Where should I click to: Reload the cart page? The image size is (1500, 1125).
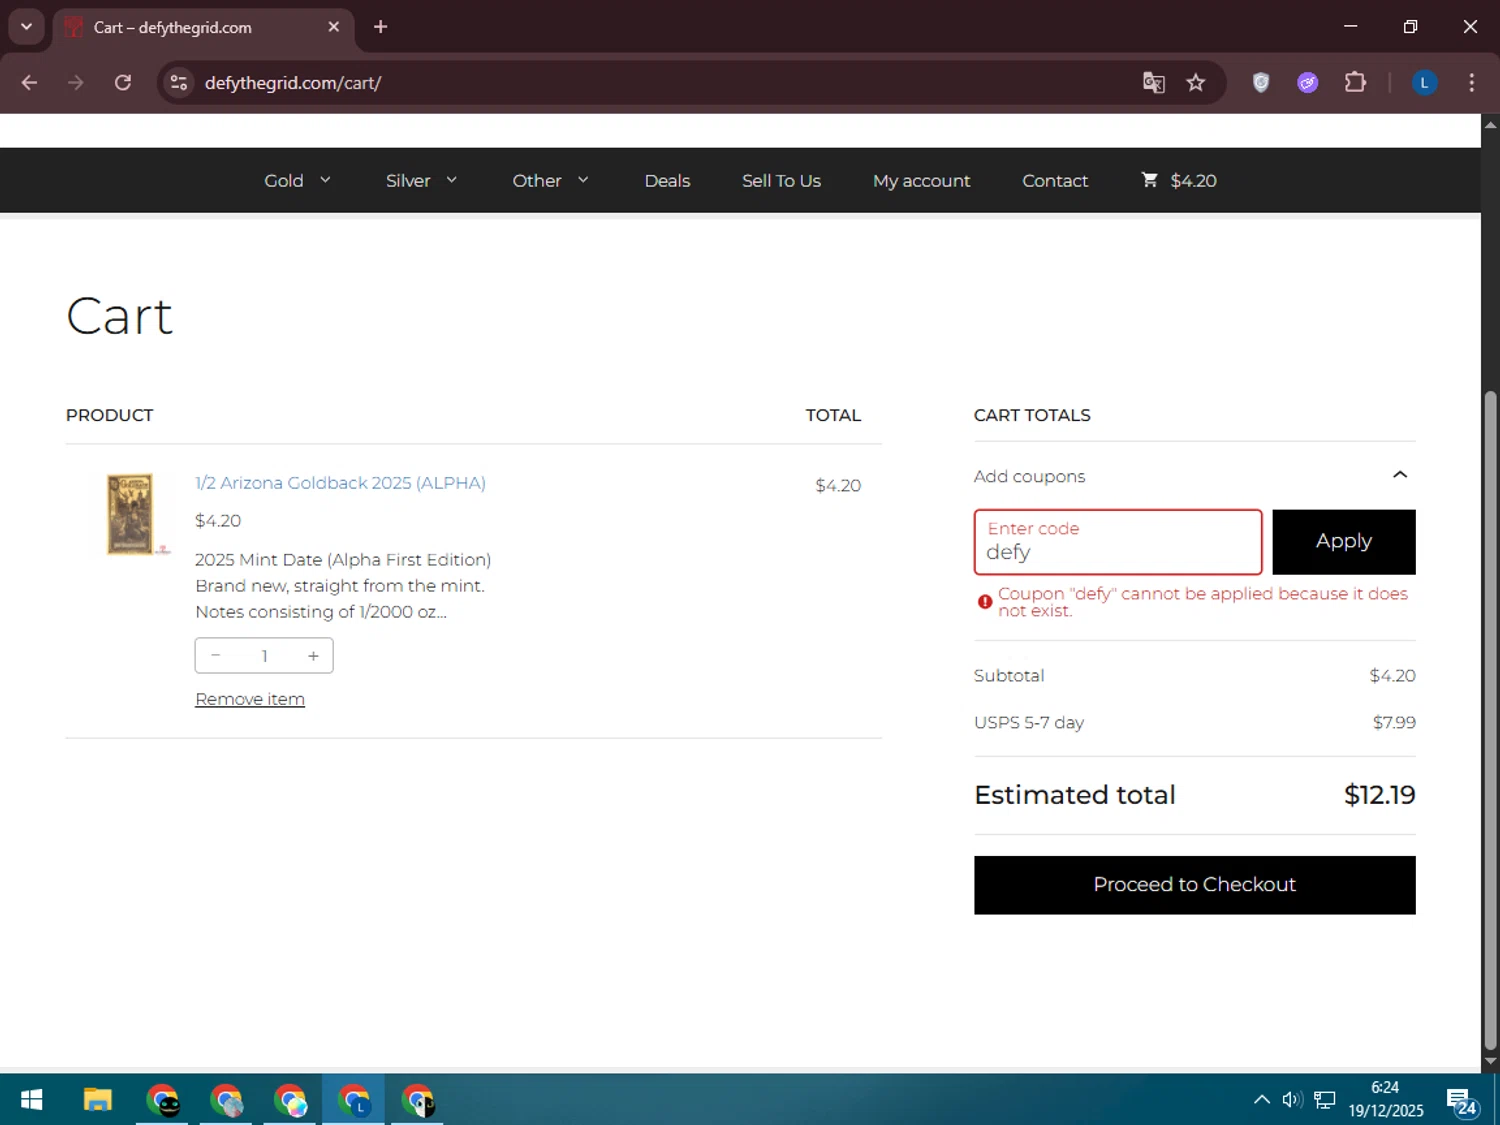tap(123, 83)
